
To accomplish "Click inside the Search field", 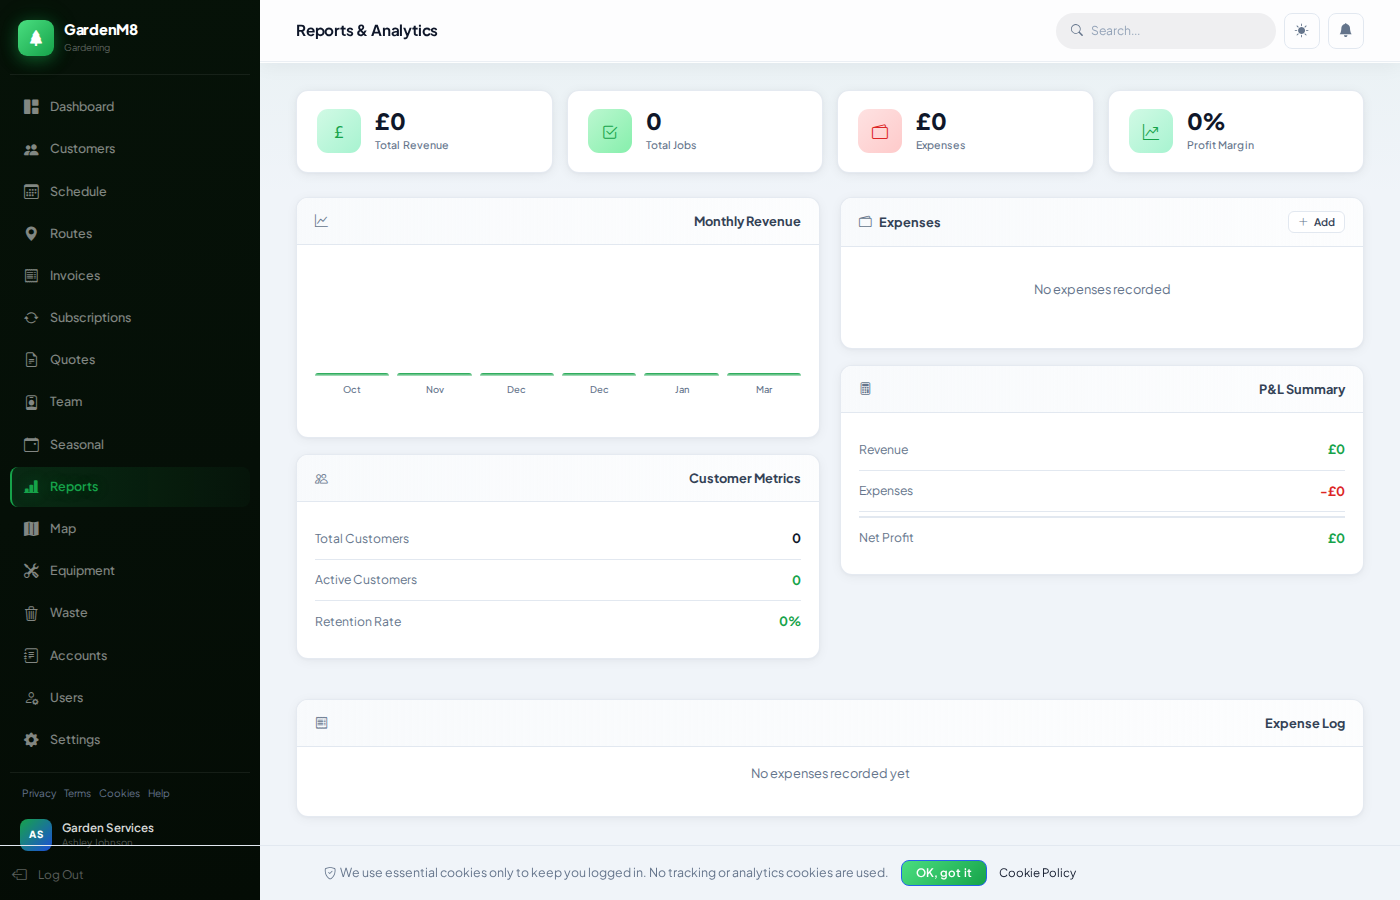I will [1165, 31].
